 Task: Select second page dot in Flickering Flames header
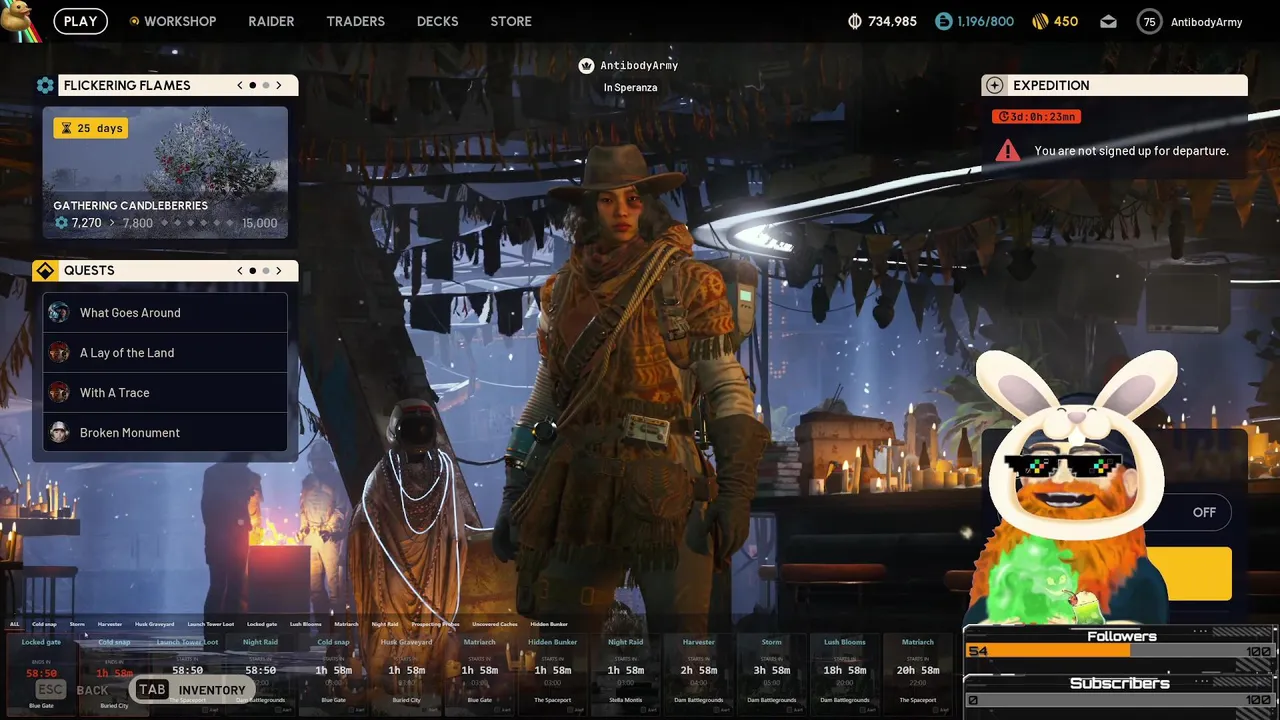coord(265,85)
